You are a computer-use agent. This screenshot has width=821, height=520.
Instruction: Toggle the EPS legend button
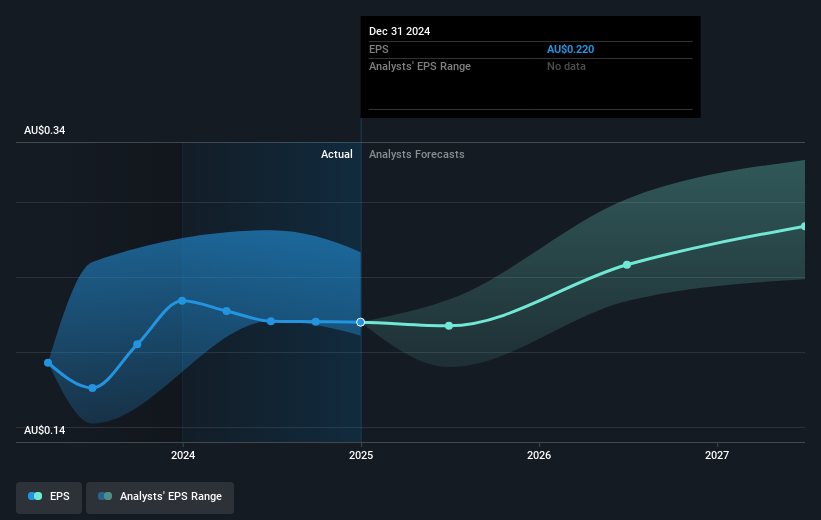coord(49,497)
